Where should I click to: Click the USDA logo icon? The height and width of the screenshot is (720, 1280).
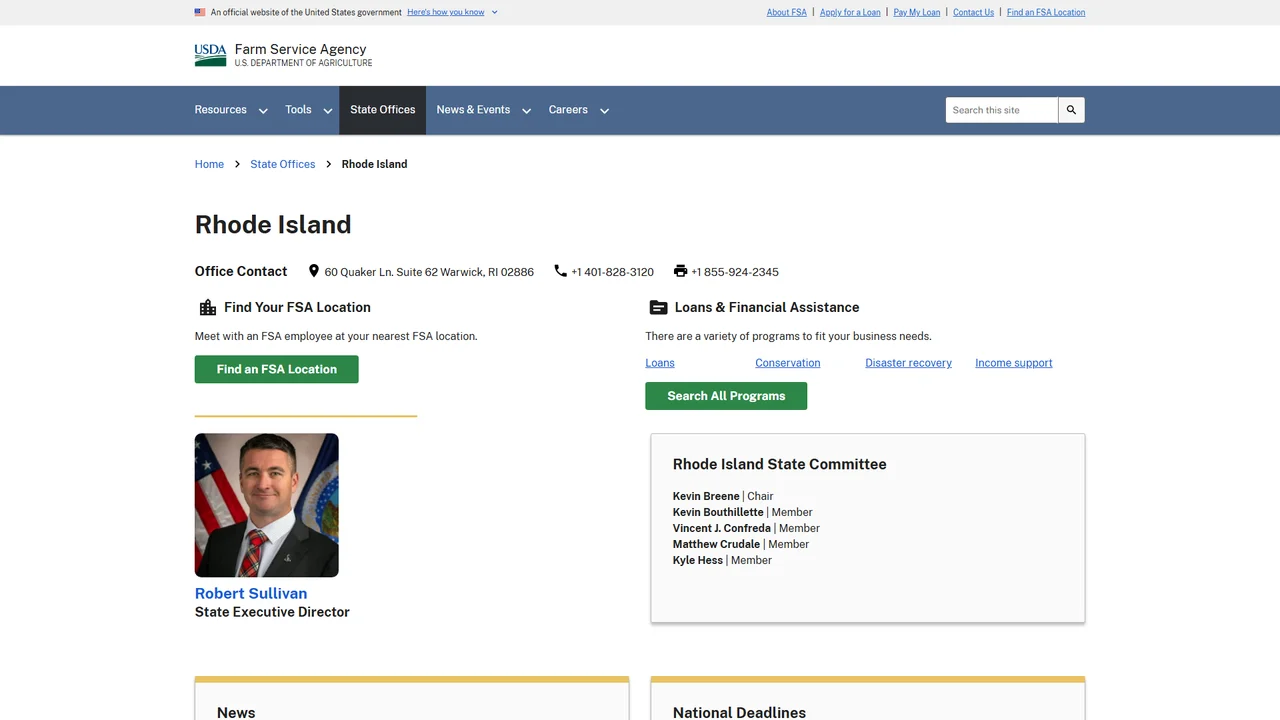pos(210,55)
